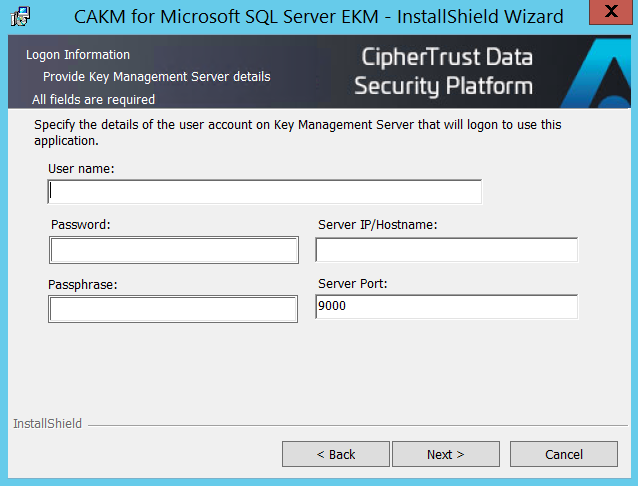The image size is (638, 486).
Task: Click the "User name:" label
Action: tap(81, 168)
